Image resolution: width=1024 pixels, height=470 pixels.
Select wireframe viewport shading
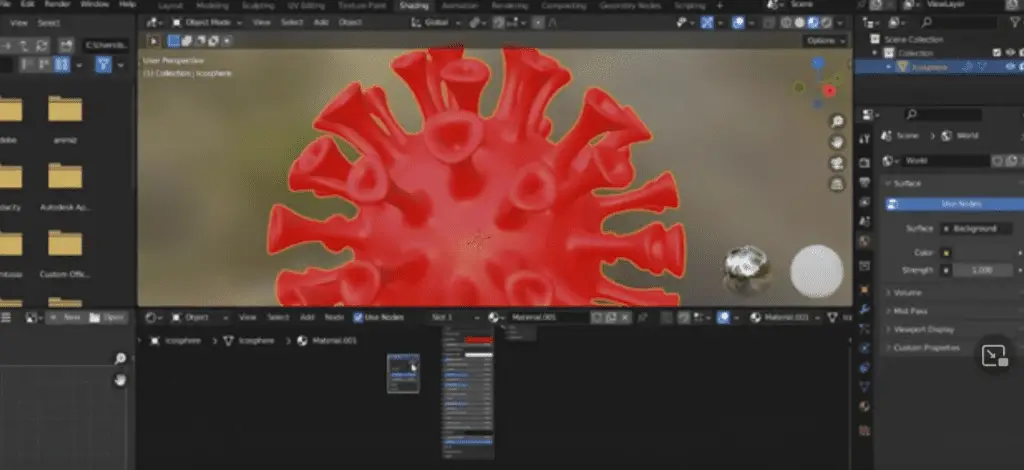click(786, 23)
